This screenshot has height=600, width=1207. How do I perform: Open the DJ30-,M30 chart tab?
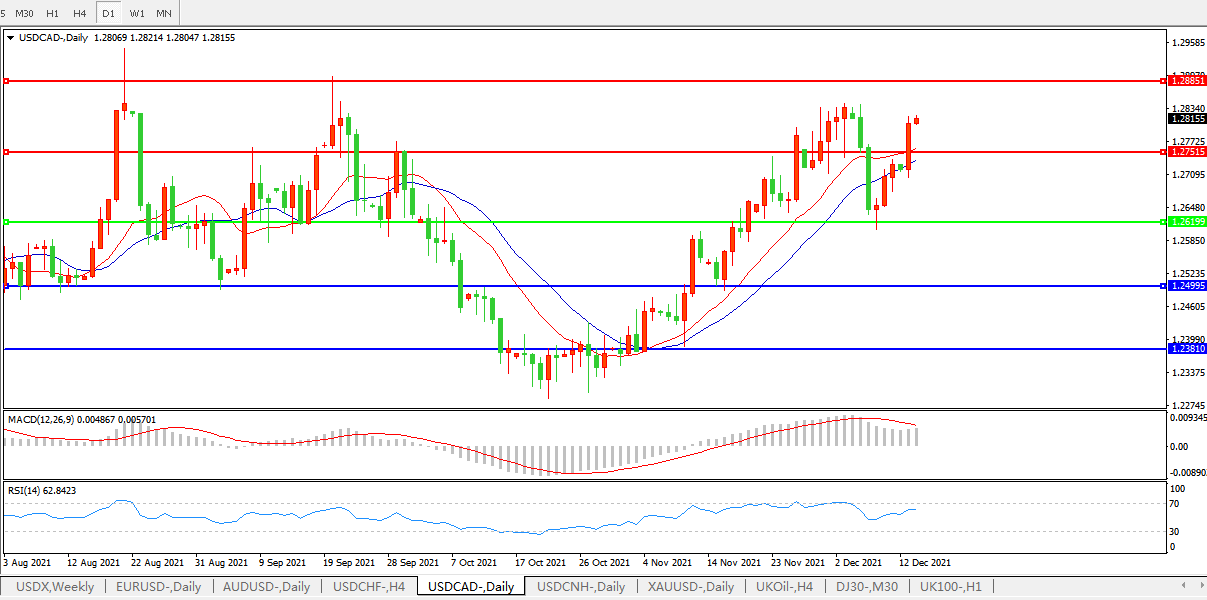click(868, 587)
